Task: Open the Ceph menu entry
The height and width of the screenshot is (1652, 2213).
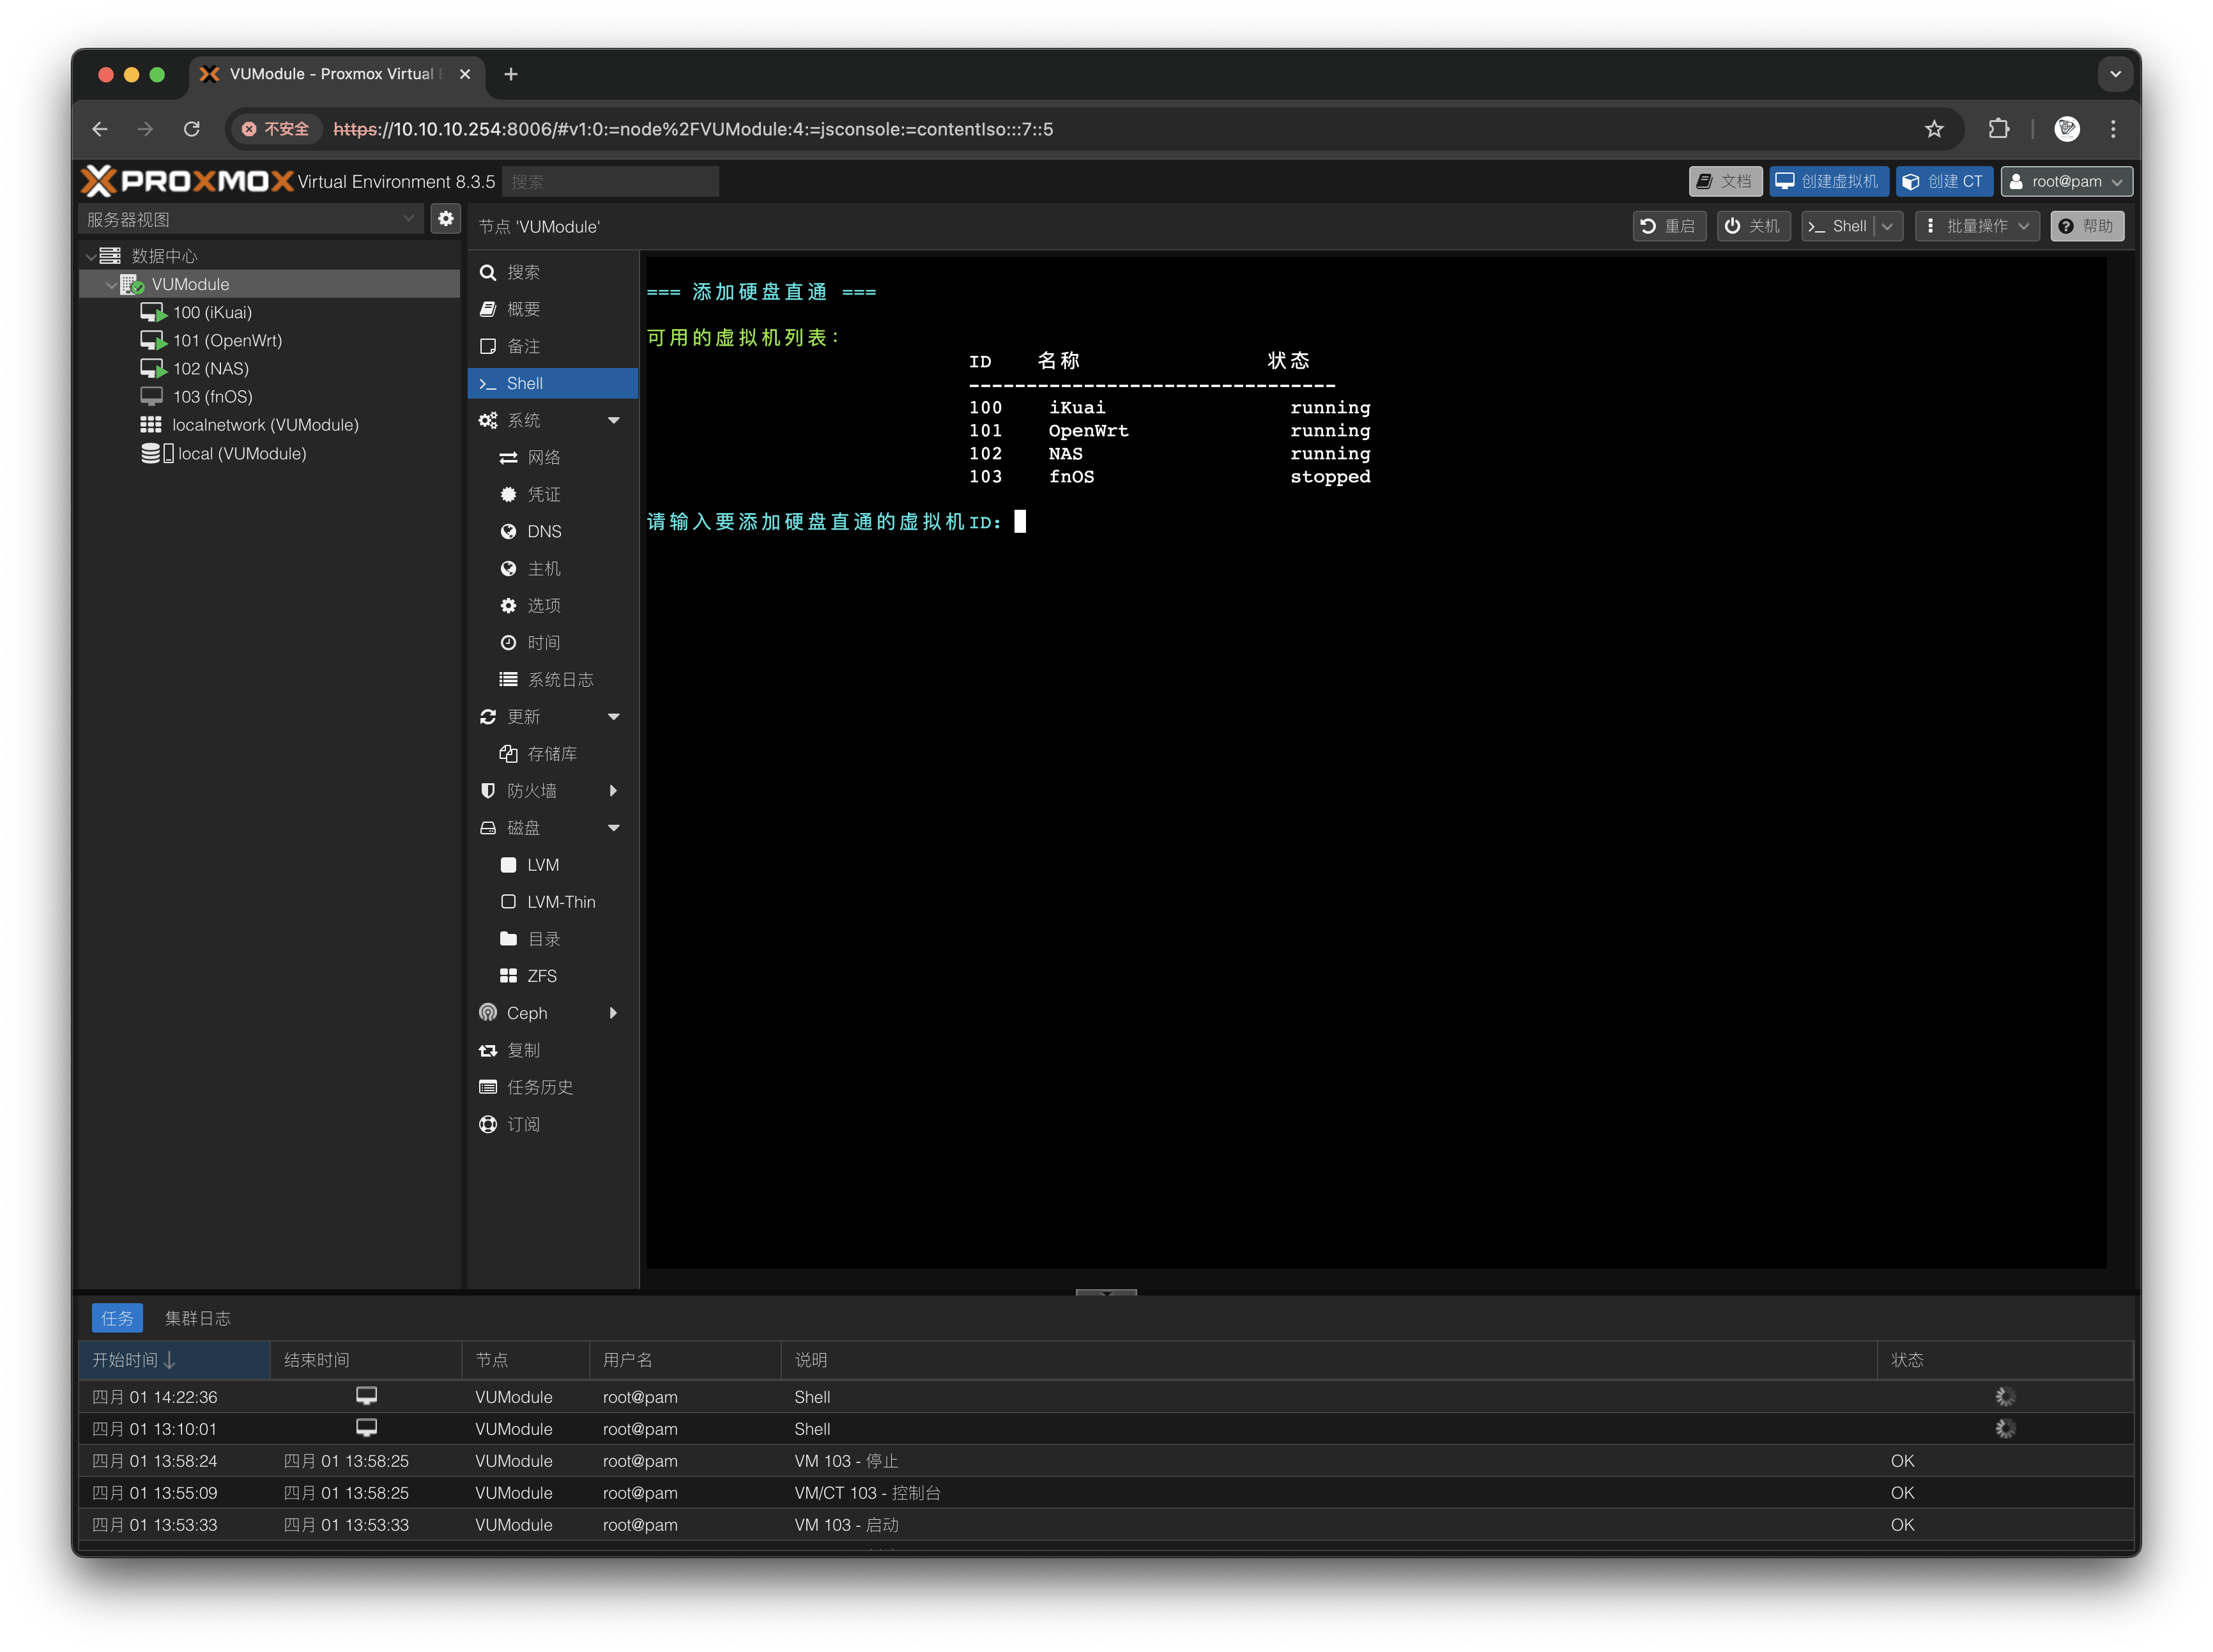Action: [x=527, y=1013]
